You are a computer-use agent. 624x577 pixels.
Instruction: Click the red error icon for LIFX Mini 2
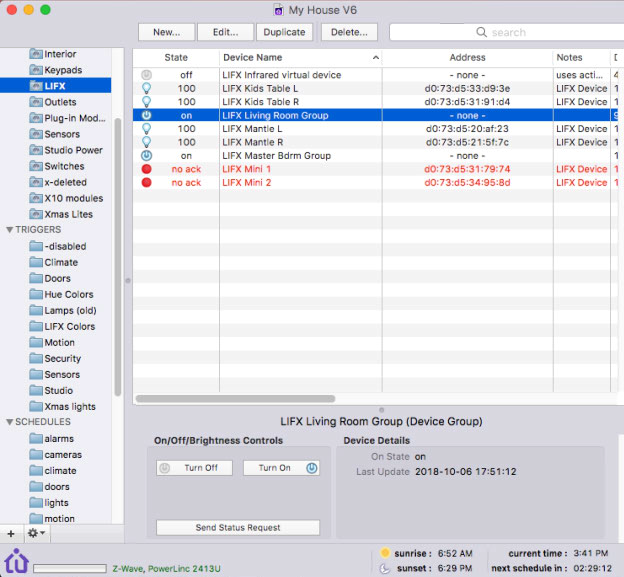pos(146,183)
